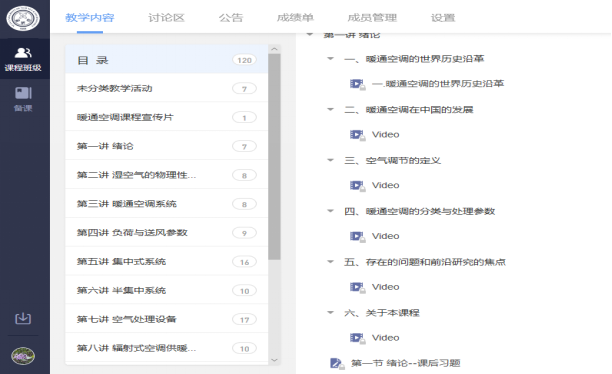Collapse 四、暖通空调的分类与处理参数 section

tap(330, 211)
